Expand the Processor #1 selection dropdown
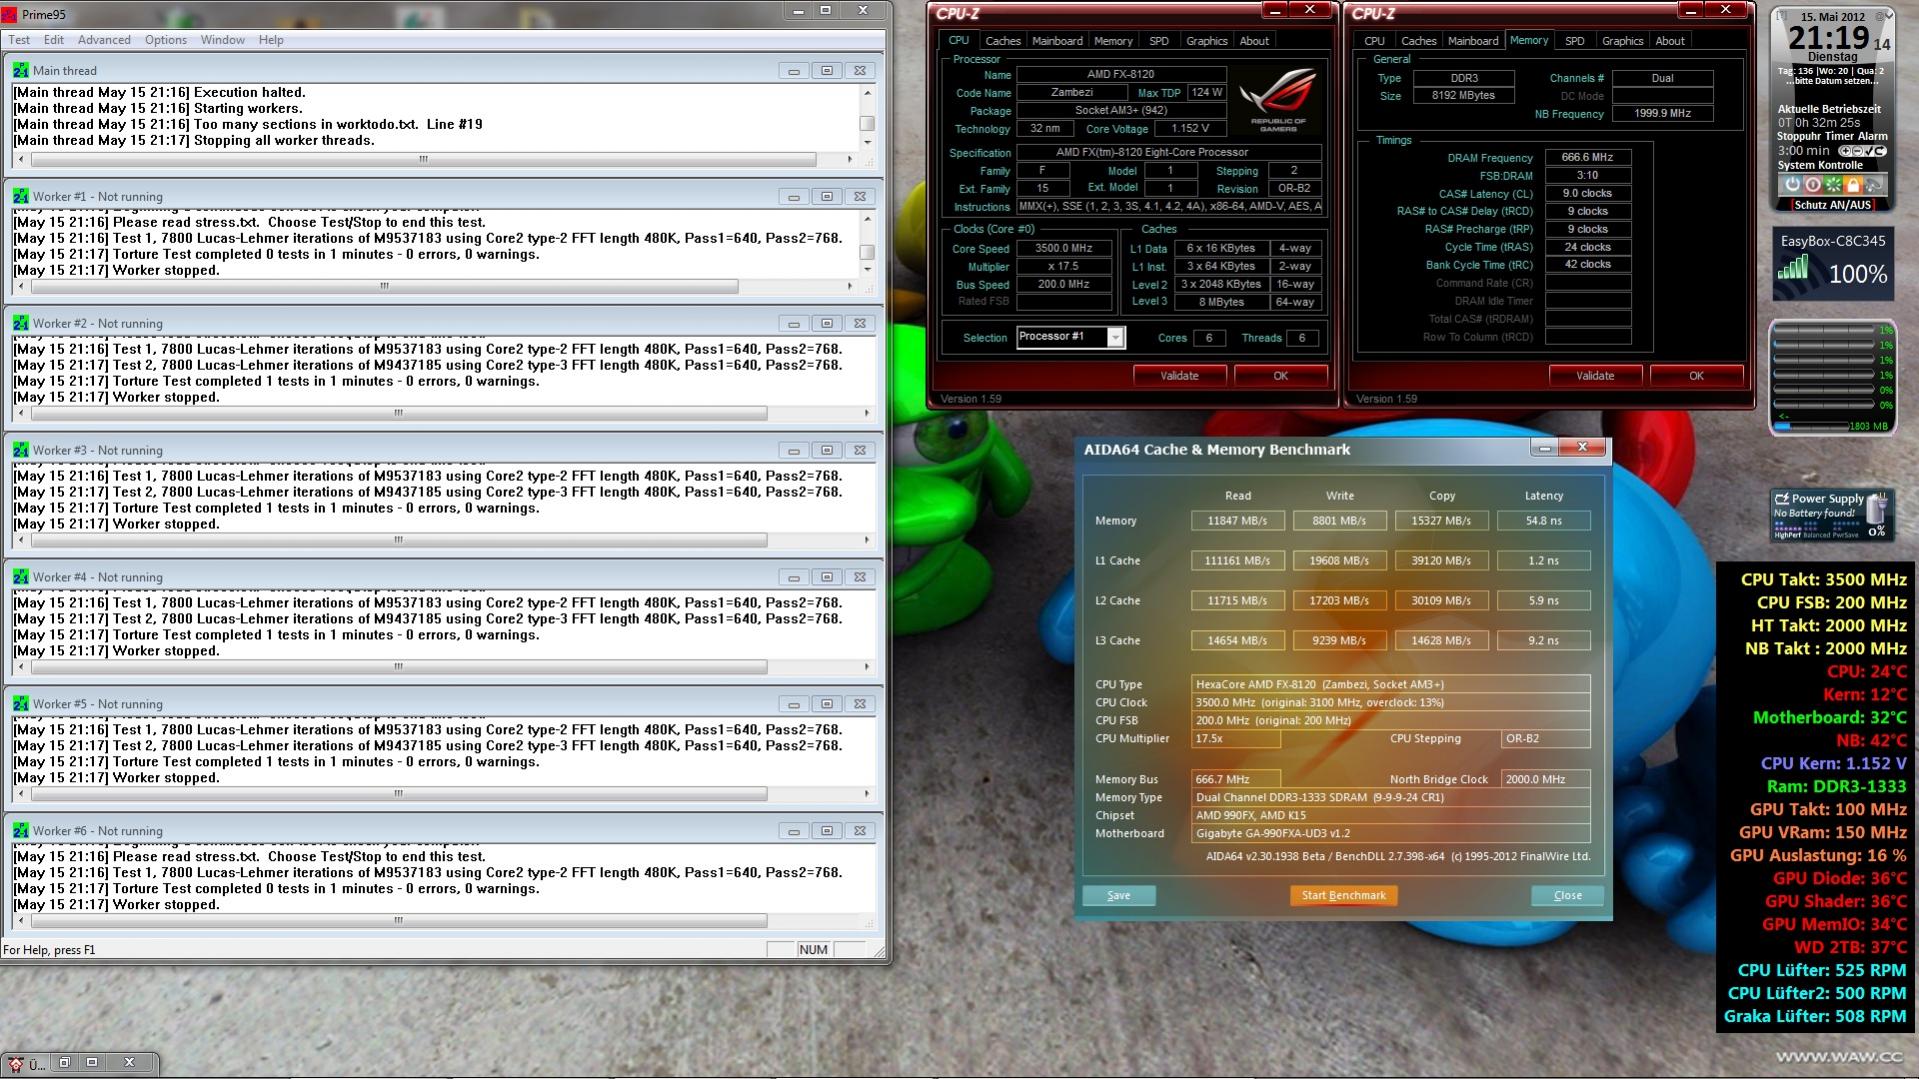The image size is (1919, 1079). coord(1115,338)
